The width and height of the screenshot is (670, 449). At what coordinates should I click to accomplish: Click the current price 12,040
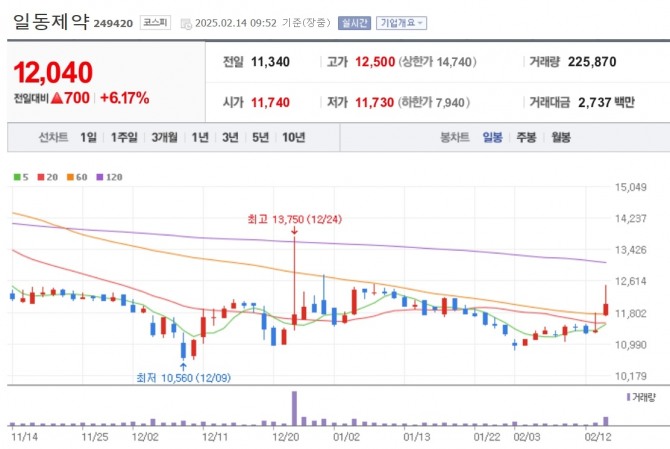pyautogui.click(x=53, y=72)
